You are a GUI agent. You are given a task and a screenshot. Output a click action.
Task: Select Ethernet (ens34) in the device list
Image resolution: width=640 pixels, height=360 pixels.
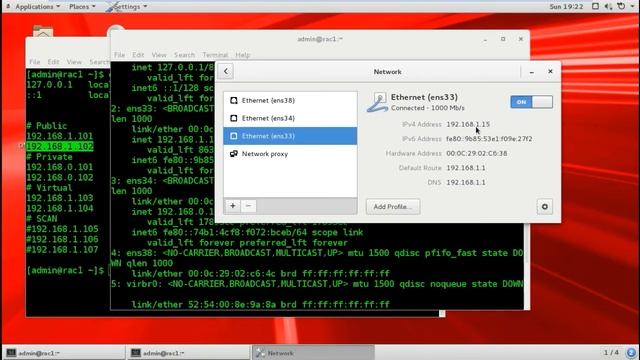290,118
